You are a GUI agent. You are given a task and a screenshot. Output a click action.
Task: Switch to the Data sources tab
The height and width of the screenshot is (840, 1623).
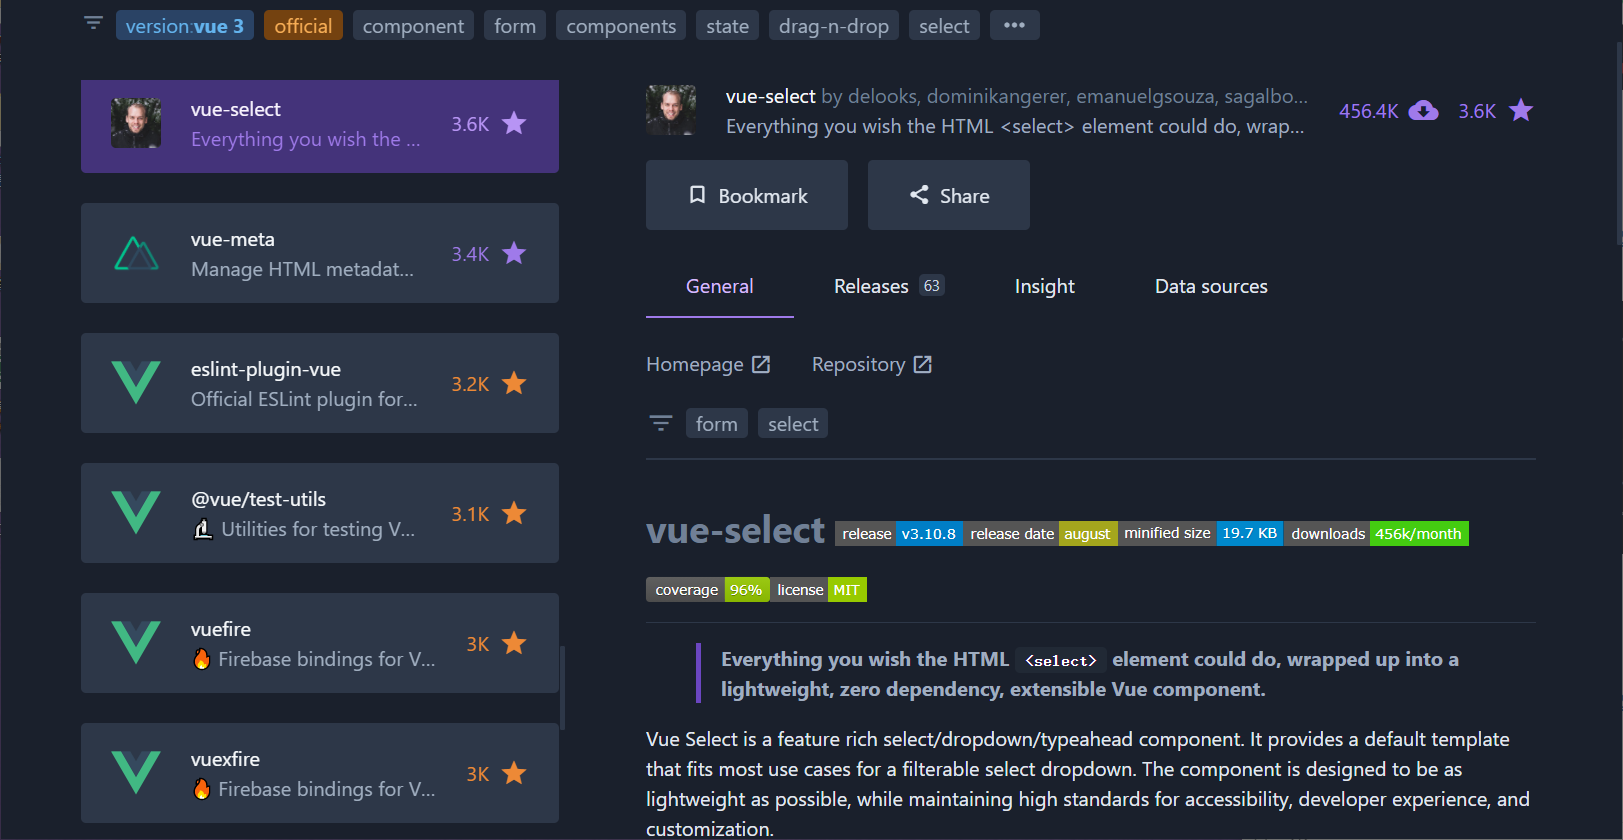pos(1211,287)
